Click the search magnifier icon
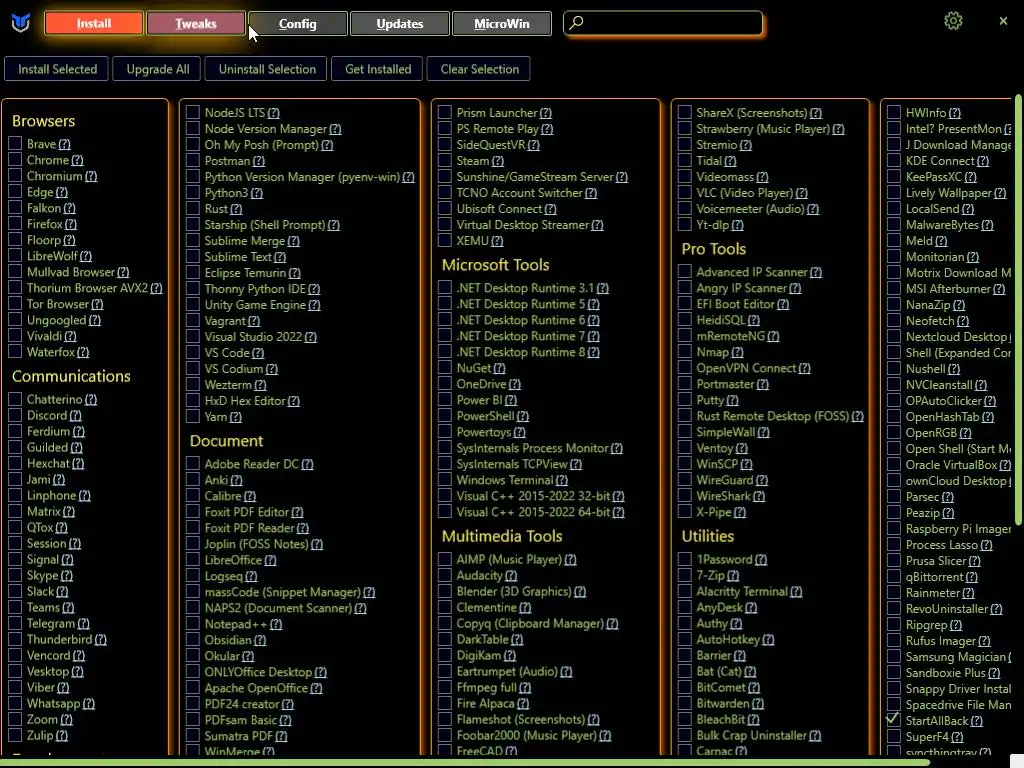The image size is (1024, 768). (x=576, y=23)
